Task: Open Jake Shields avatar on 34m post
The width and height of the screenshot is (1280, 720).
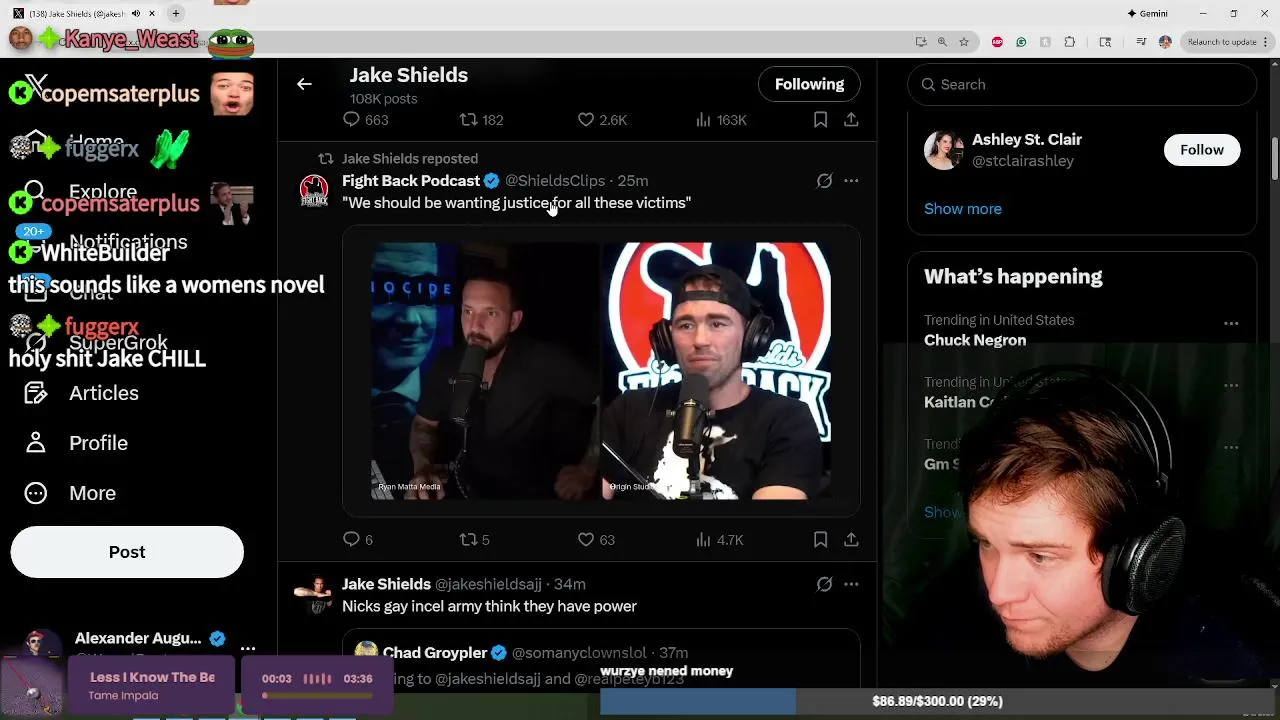Action: tap(314, 594)
